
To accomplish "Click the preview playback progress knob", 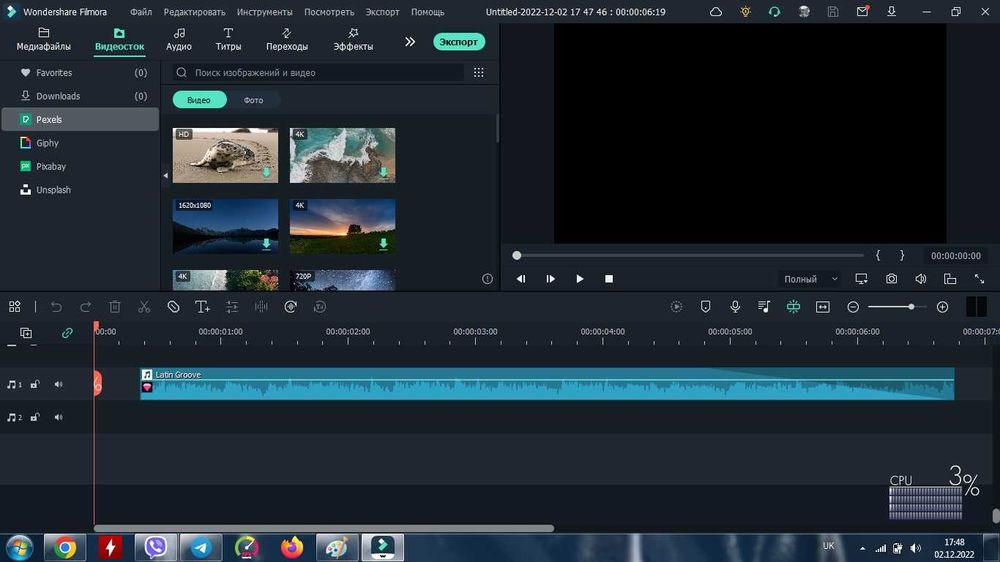I will pos(517,255).
